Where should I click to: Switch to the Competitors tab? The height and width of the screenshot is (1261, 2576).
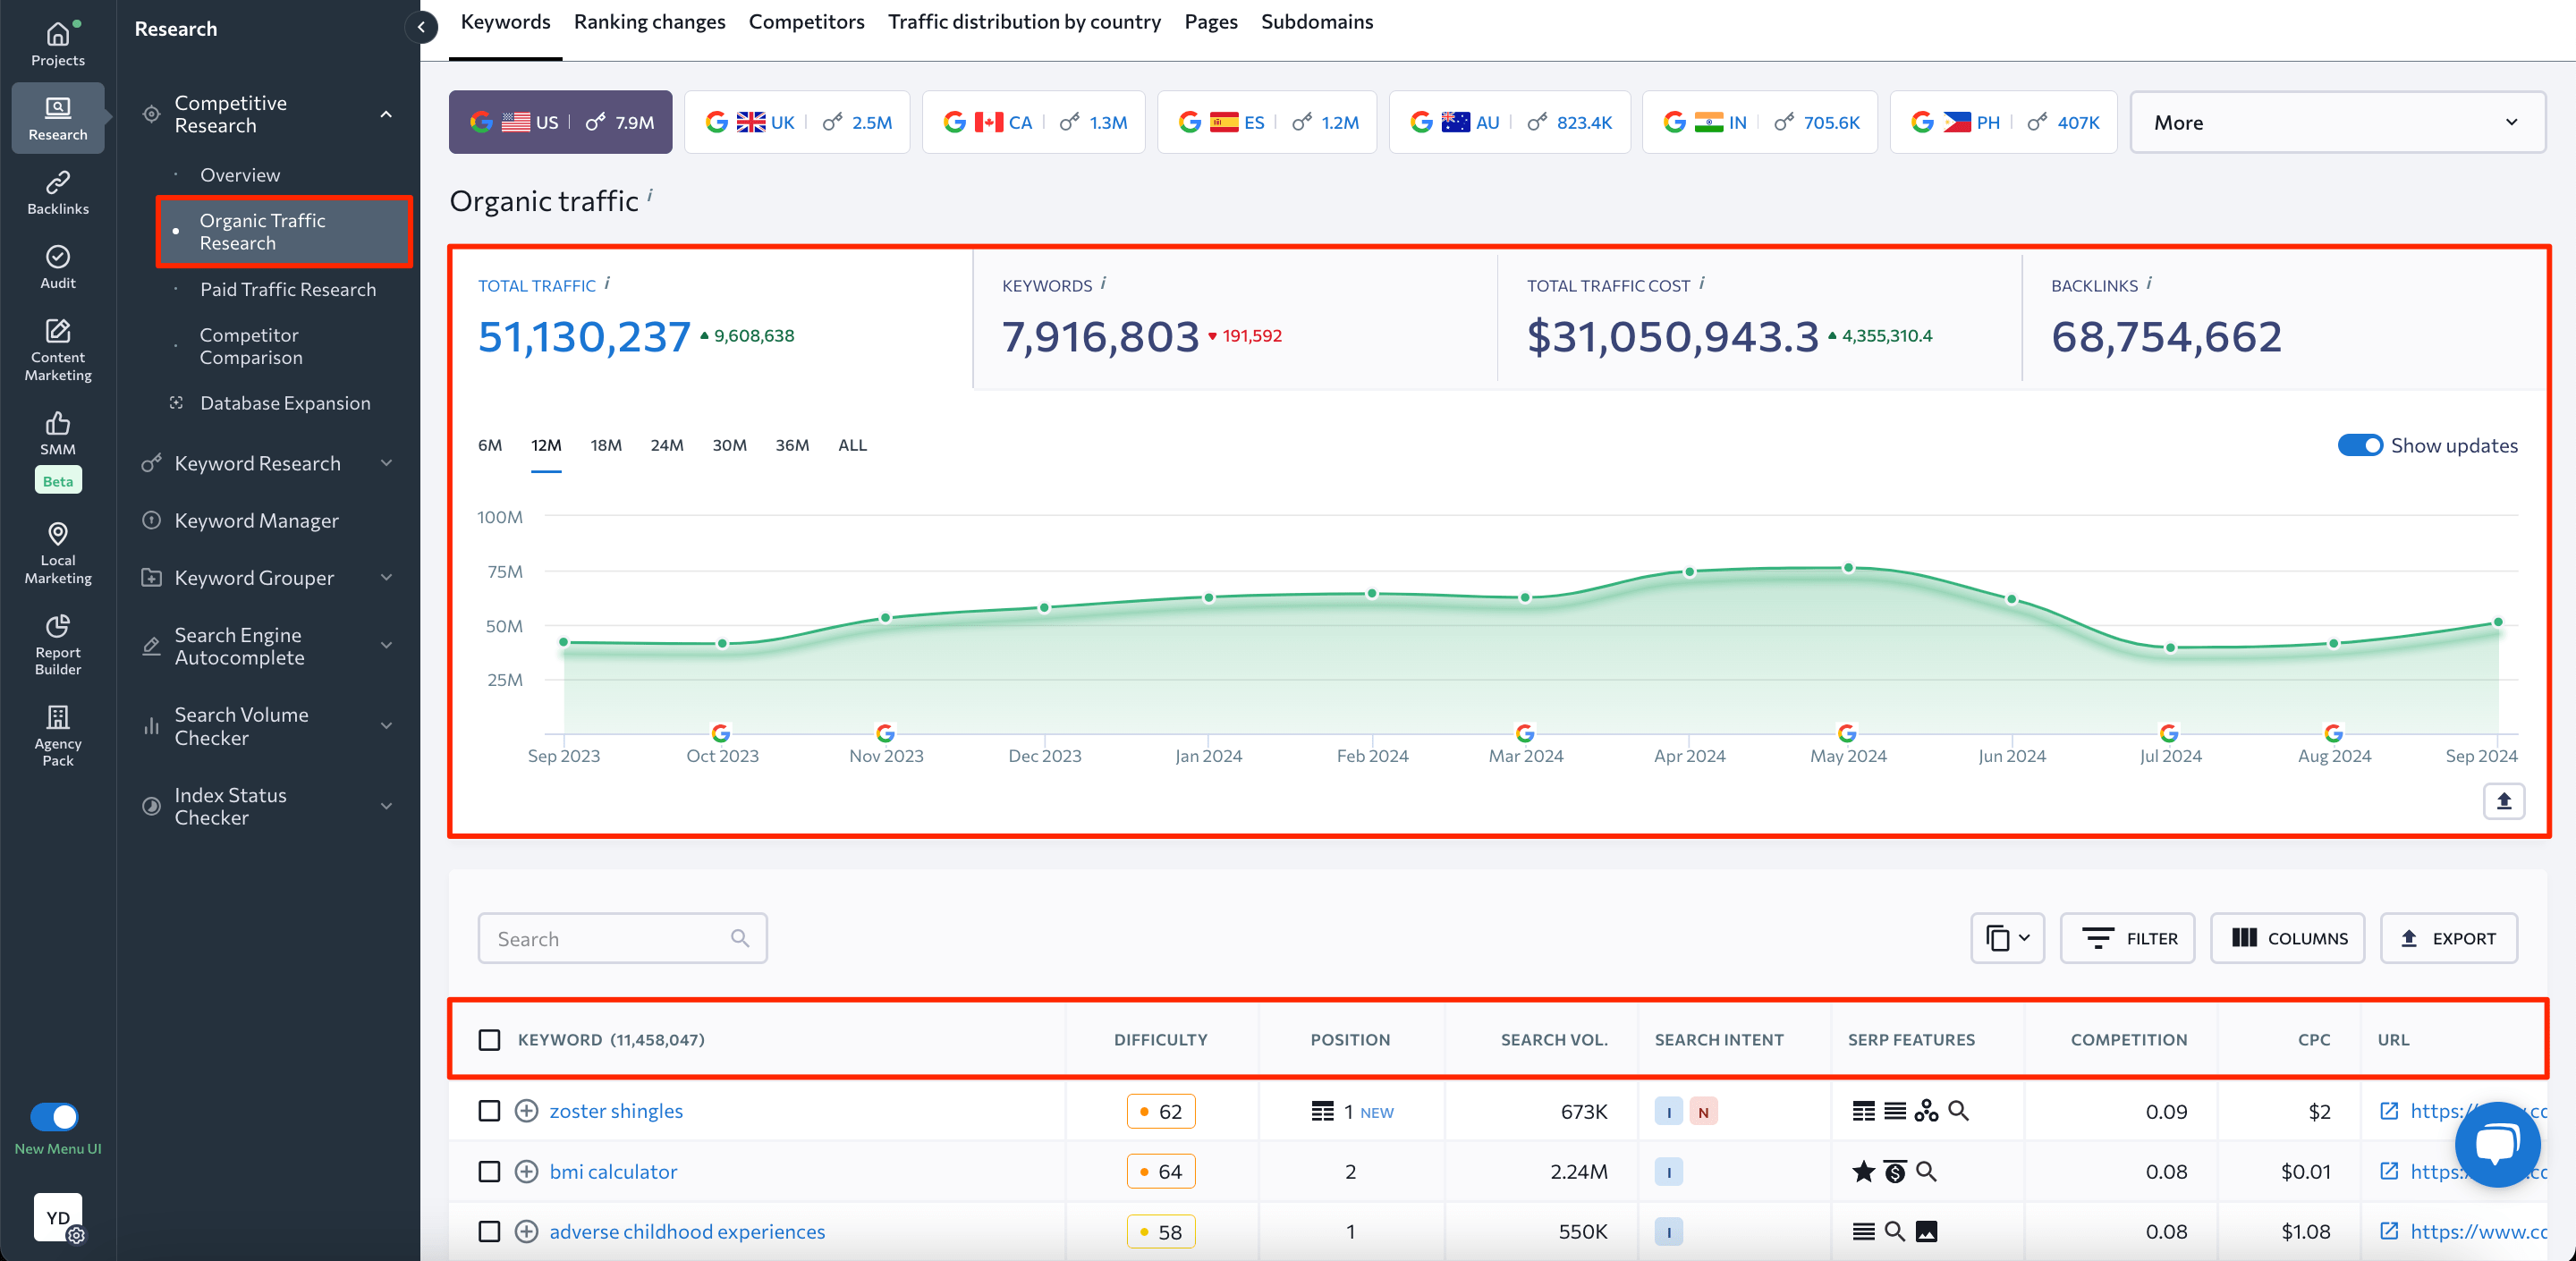coord(806,22)
